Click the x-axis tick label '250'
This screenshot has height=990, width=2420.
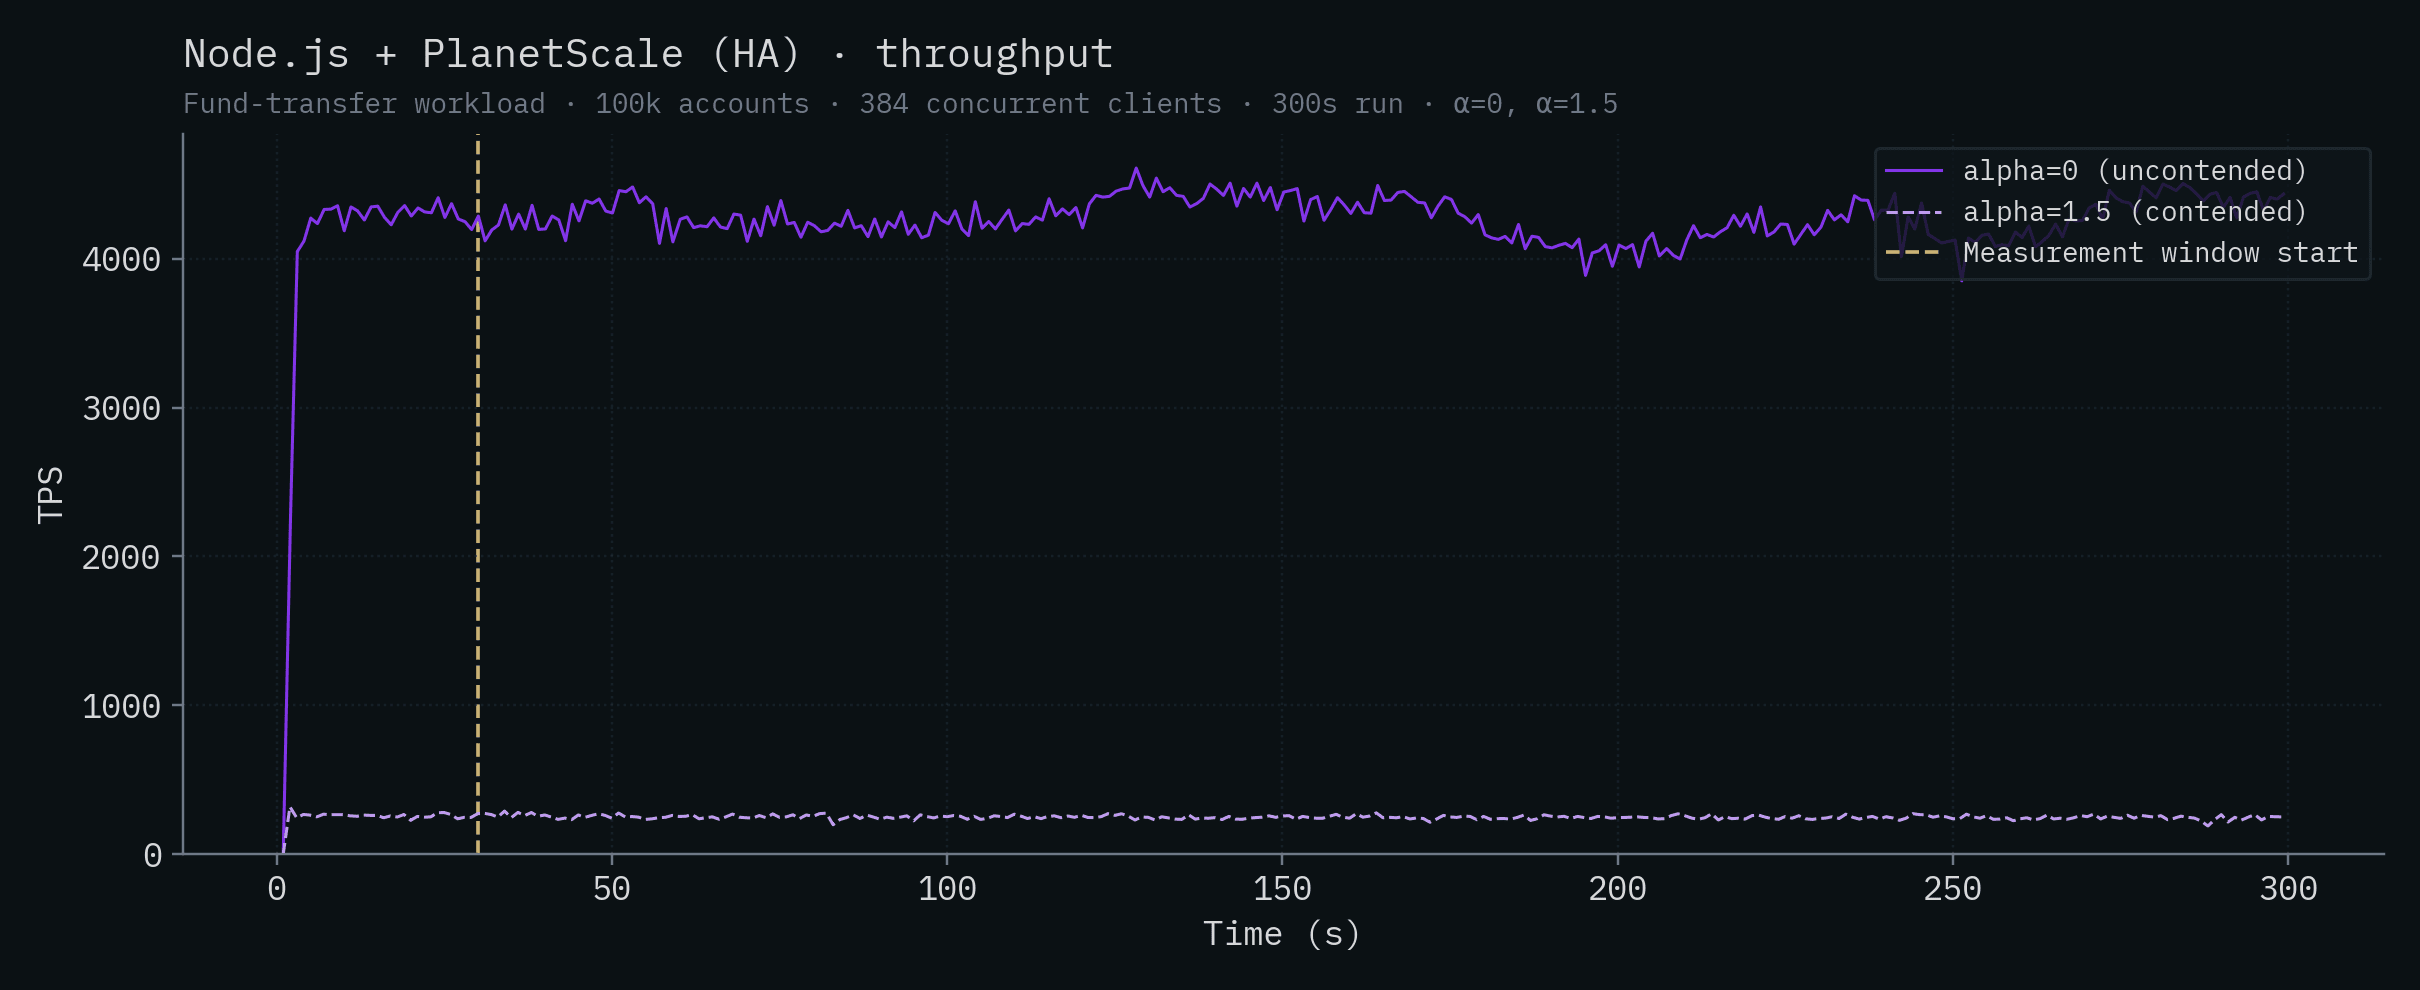pyautogui.click(x=1953, y=889)
